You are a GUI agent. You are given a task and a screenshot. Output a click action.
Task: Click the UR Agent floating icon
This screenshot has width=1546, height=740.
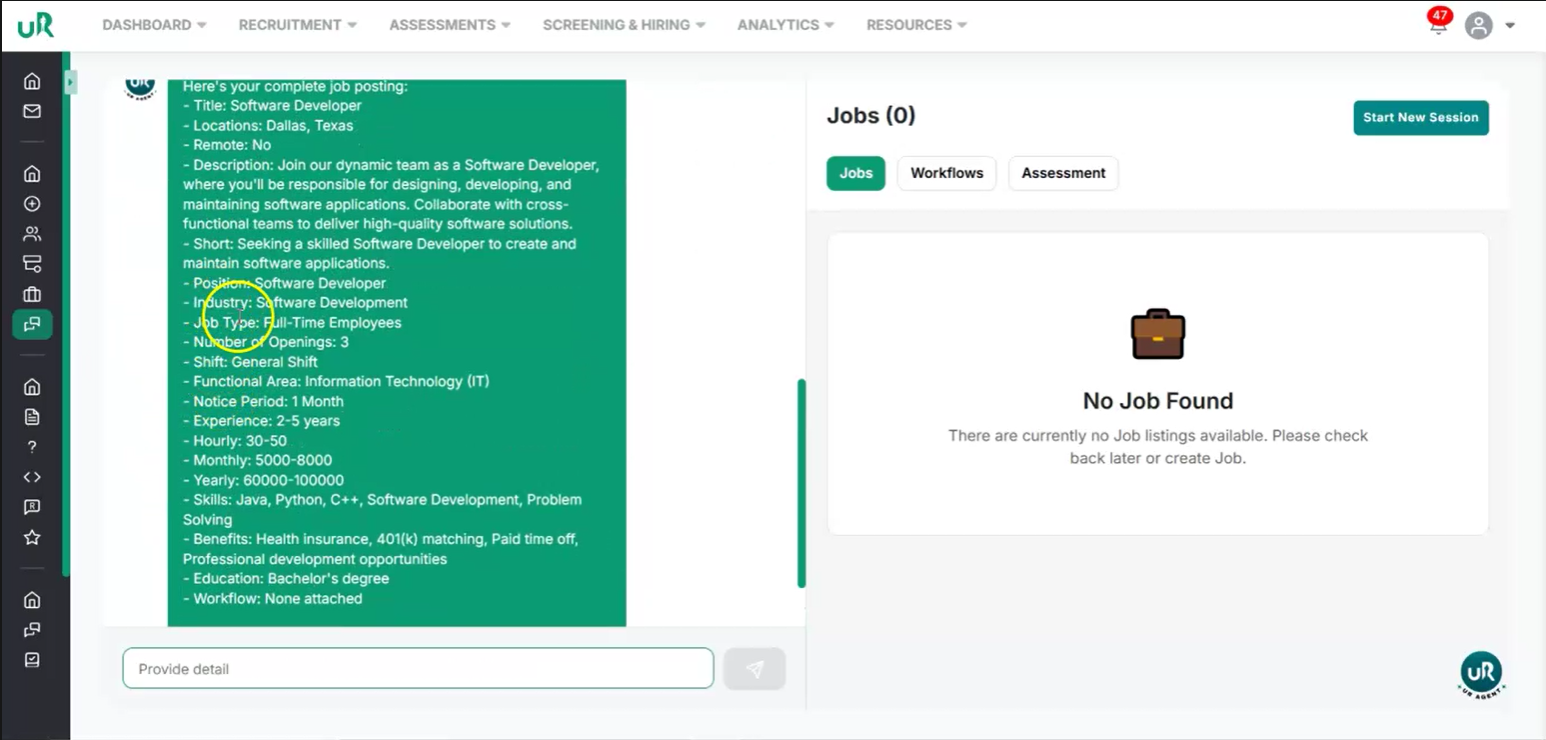click(1481, 673)
